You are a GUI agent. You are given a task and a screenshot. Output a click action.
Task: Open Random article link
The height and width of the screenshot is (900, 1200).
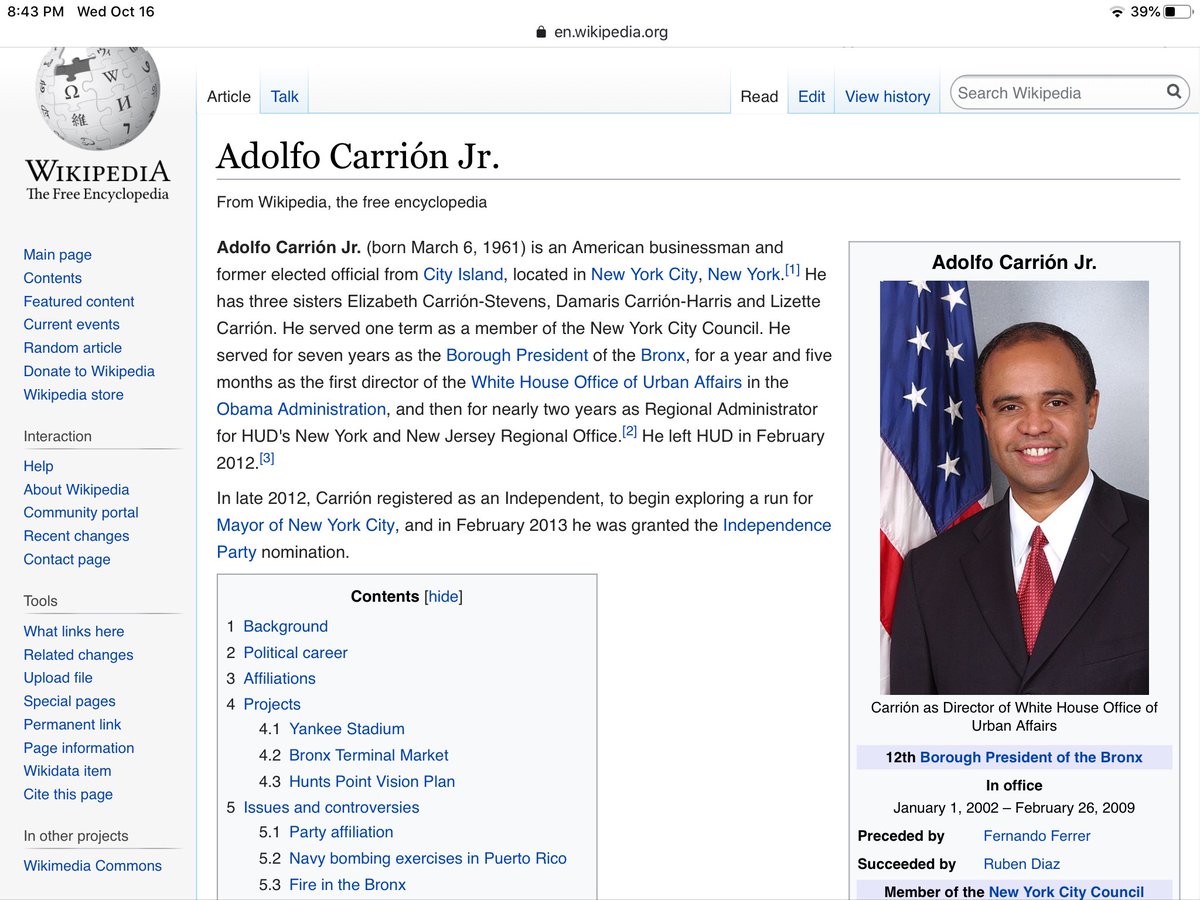tap(73, 348)
